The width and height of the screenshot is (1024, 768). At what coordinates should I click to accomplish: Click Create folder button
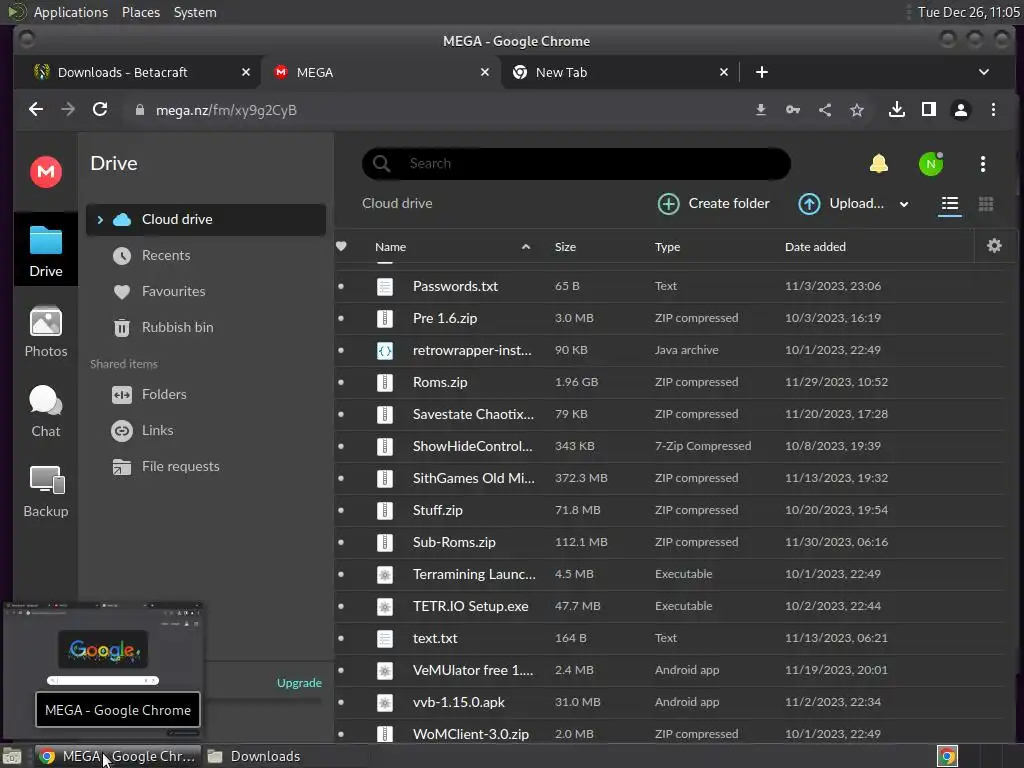[x=713, y=204]
